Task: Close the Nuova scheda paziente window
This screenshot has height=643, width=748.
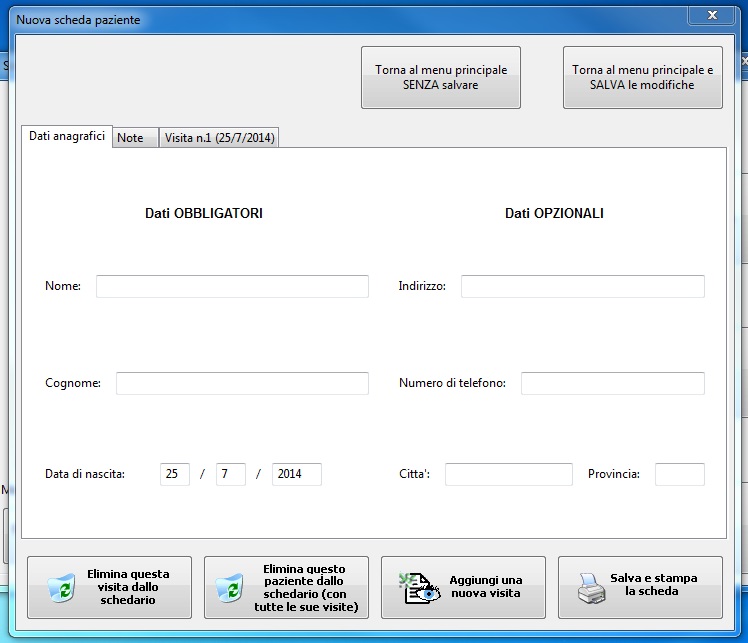Action: pyautogui.click(x=713, y=15)
